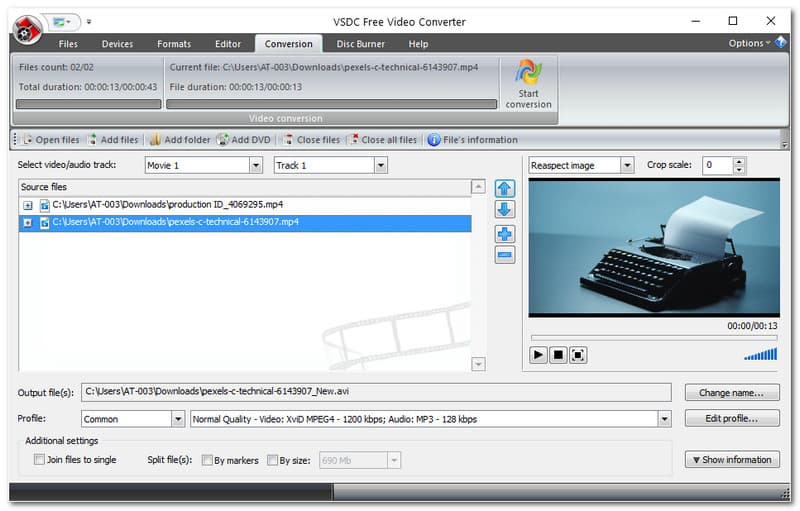Screen dimensions: 800x511
Task: Open File's information from the toolbar
Action: click(x=434, y=140)
